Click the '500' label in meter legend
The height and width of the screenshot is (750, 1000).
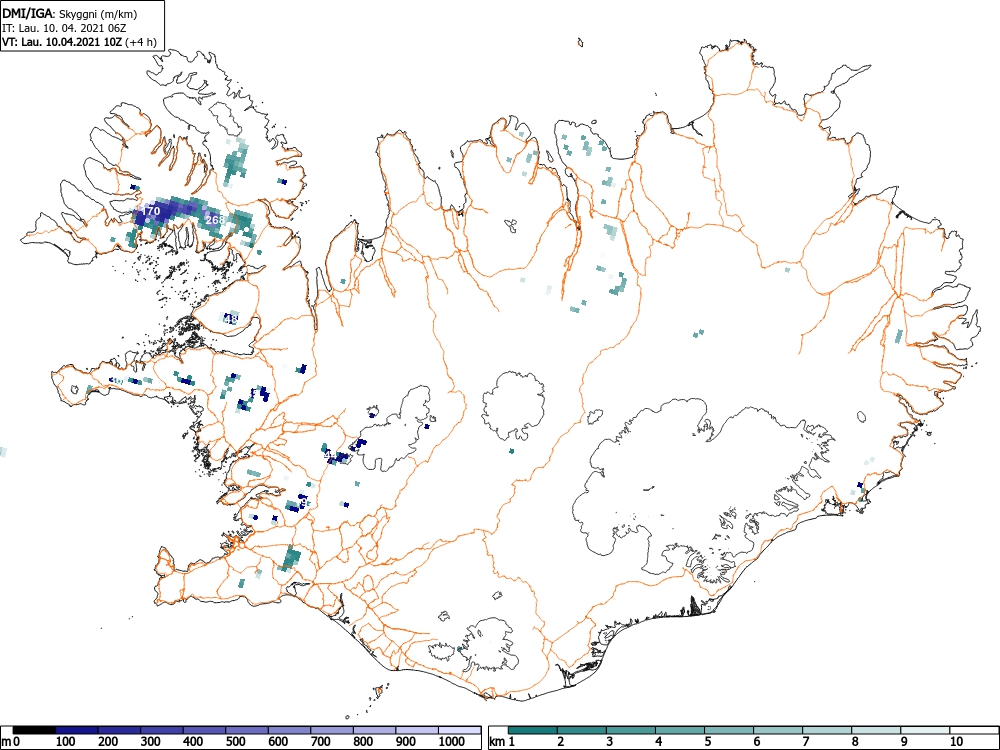pyautogui.click(x=236, y=742)
